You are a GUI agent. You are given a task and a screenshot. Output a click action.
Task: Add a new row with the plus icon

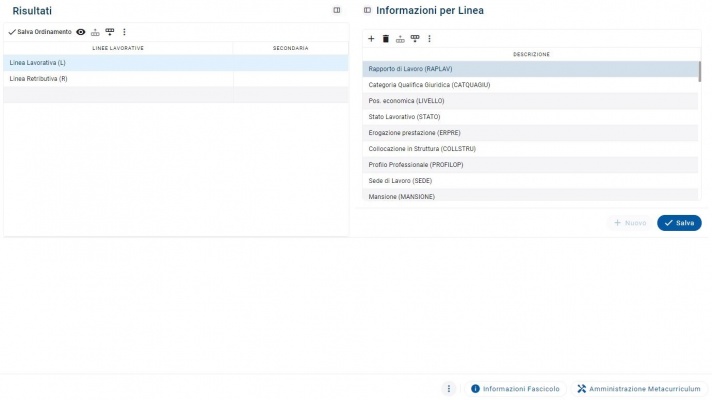coord(371,39)
